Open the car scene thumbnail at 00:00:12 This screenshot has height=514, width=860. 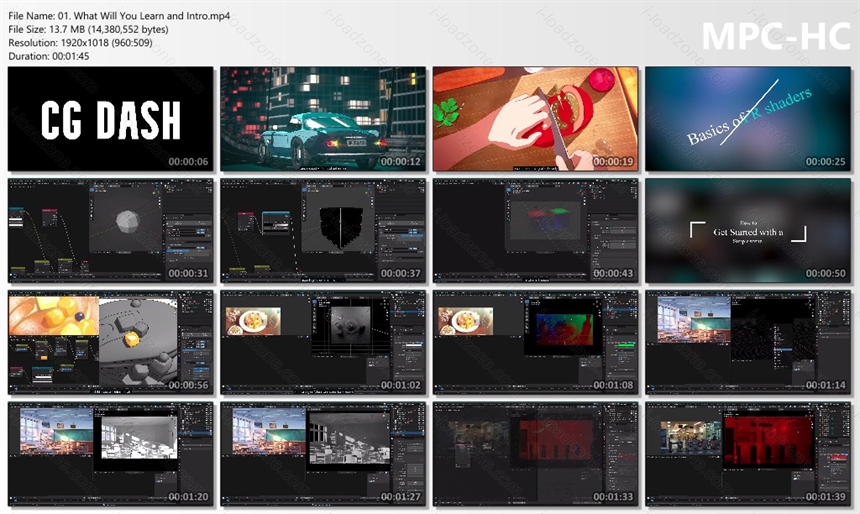(323, 118)
